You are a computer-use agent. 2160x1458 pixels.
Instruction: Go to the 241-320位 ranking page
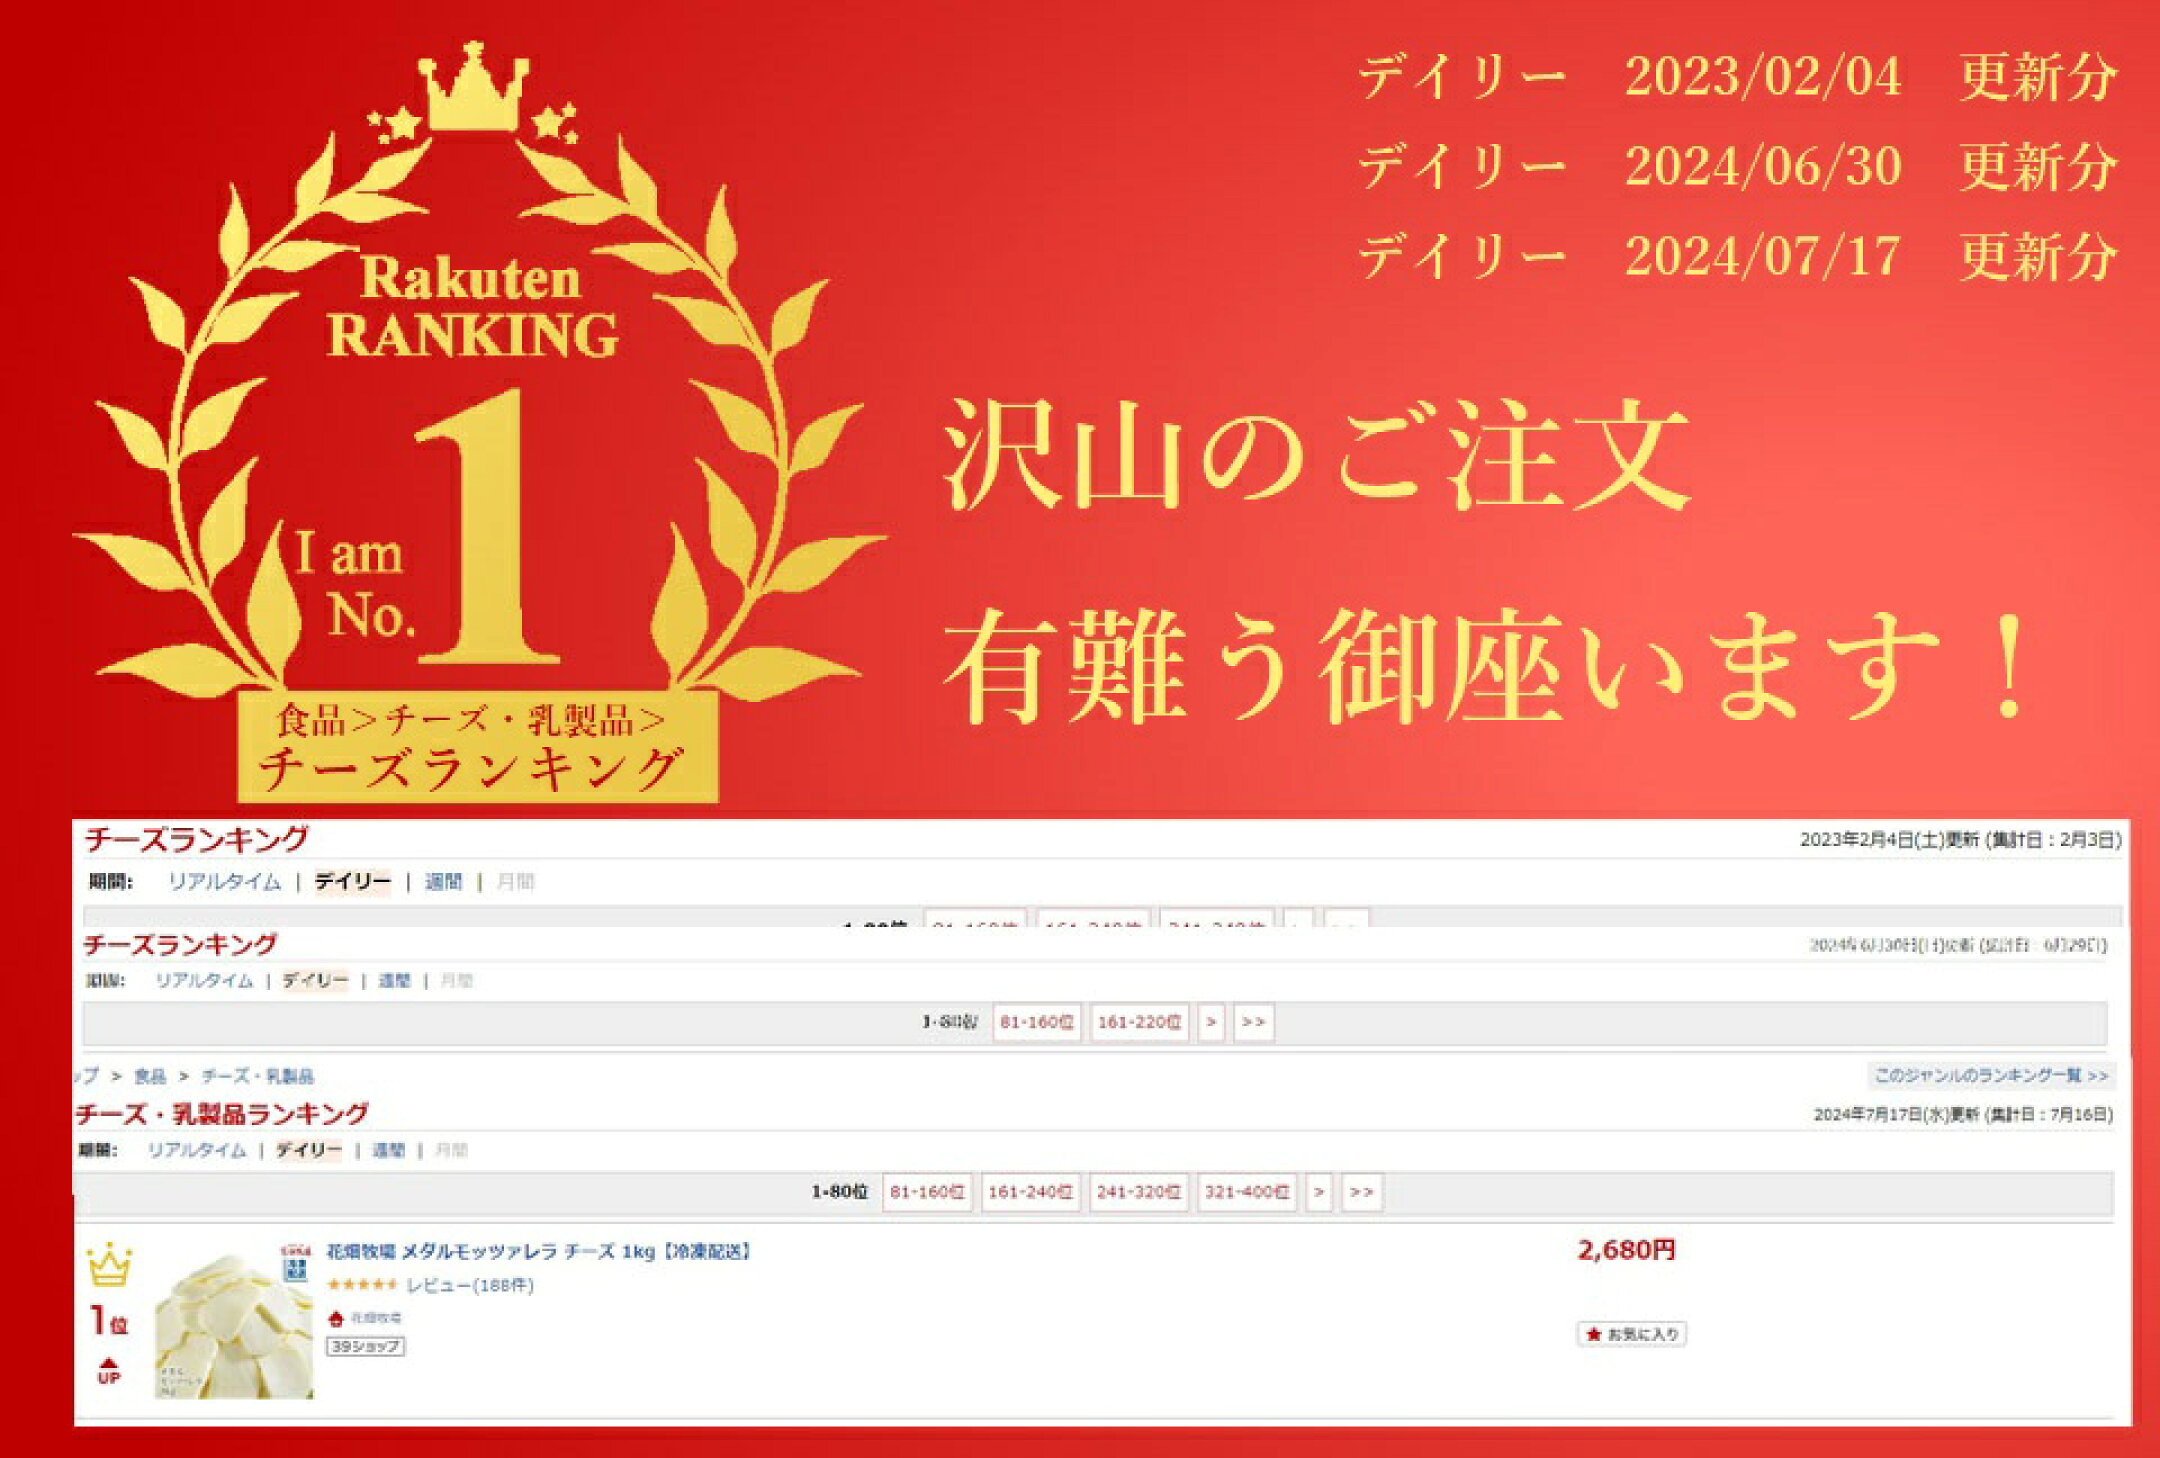(x=1138, y=1192)
